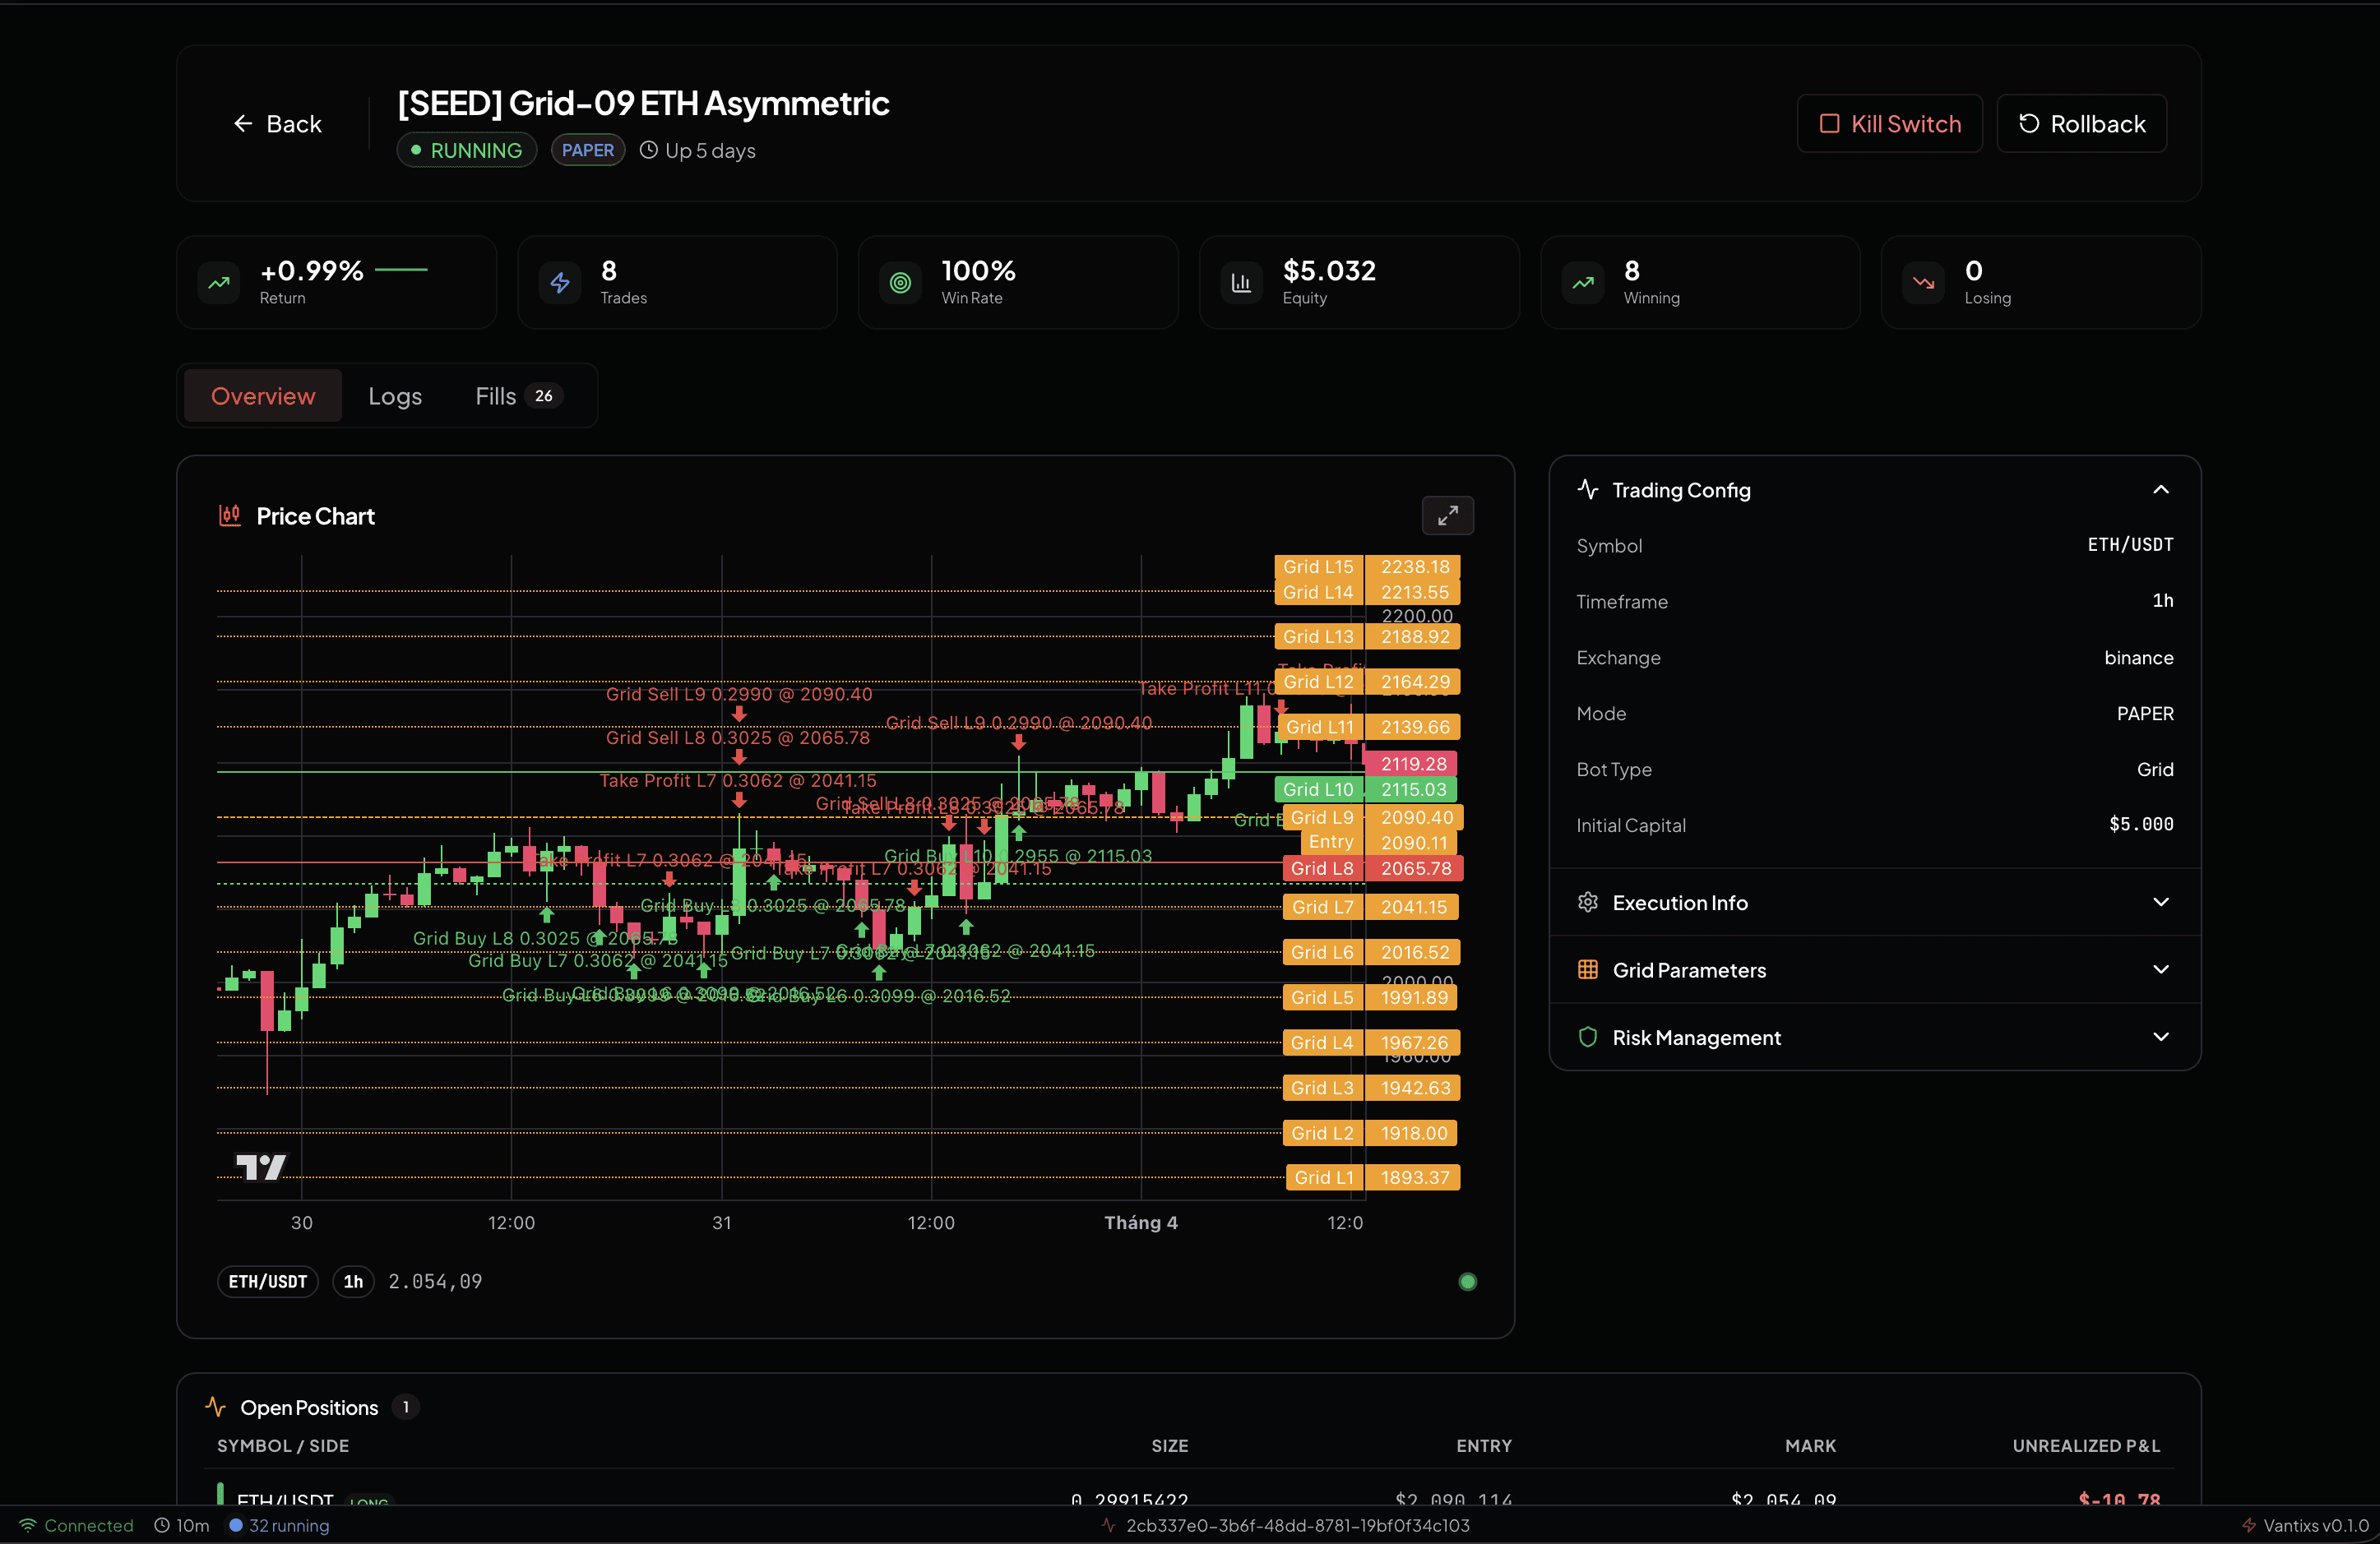Viewport: 2380px width, 1544px height.
Task: Click the Back button
Action: pos(278,123)
